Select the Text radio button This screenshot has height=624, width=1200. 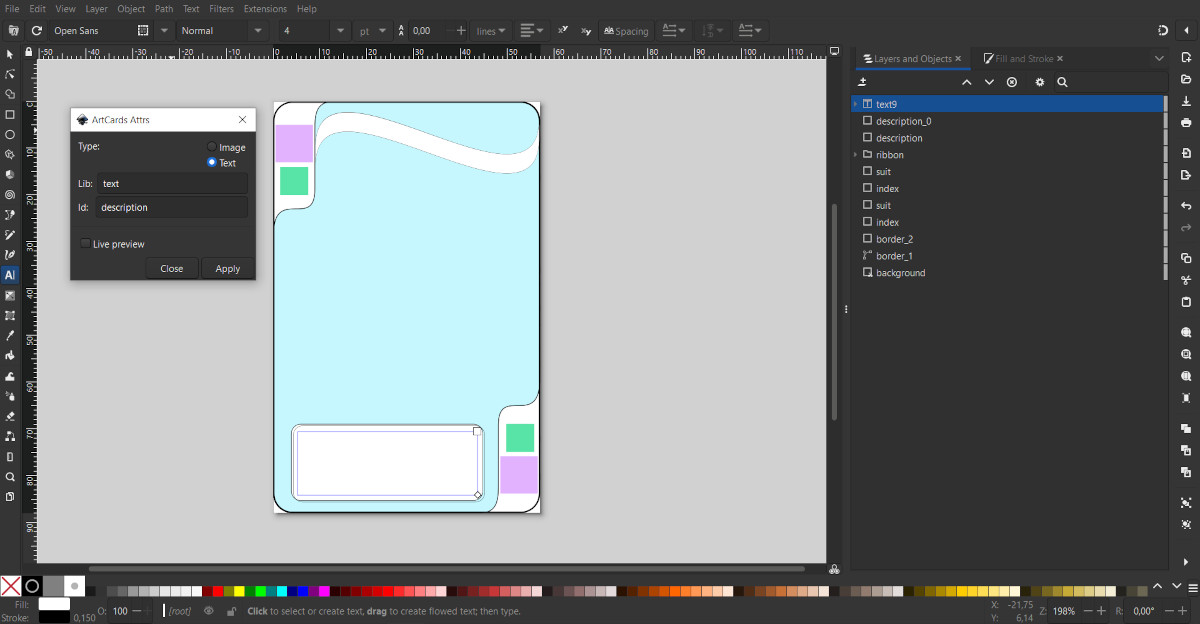point(212,162)
